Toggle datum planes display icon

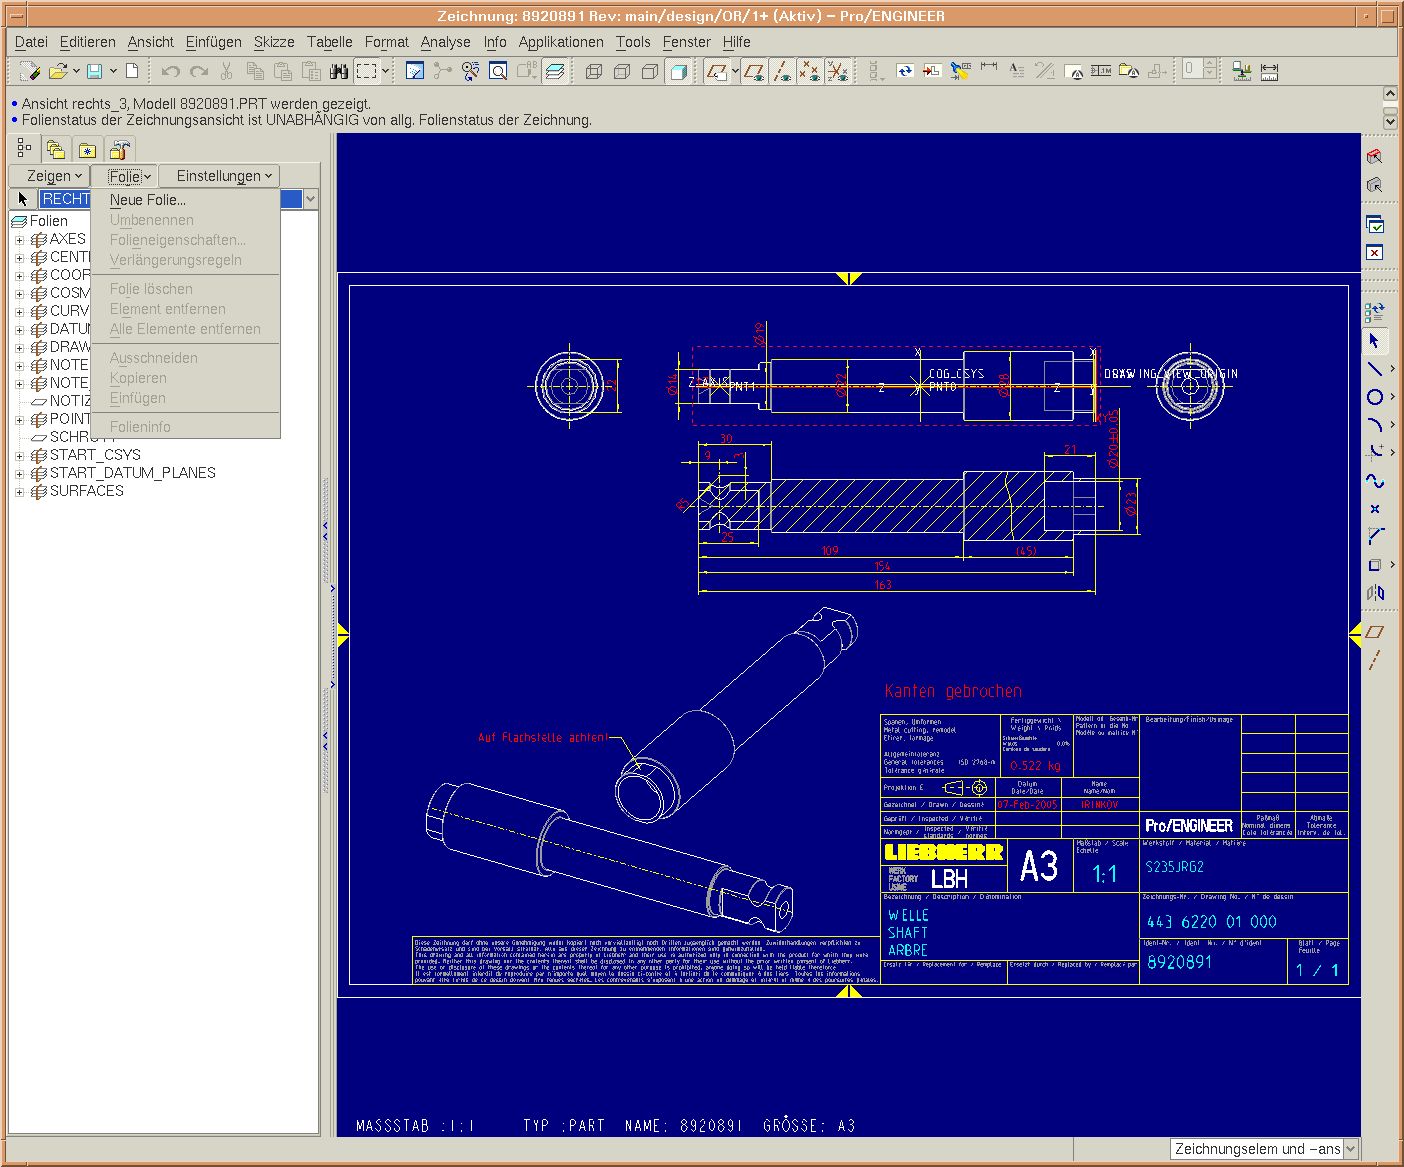click(x=753, y=71)
